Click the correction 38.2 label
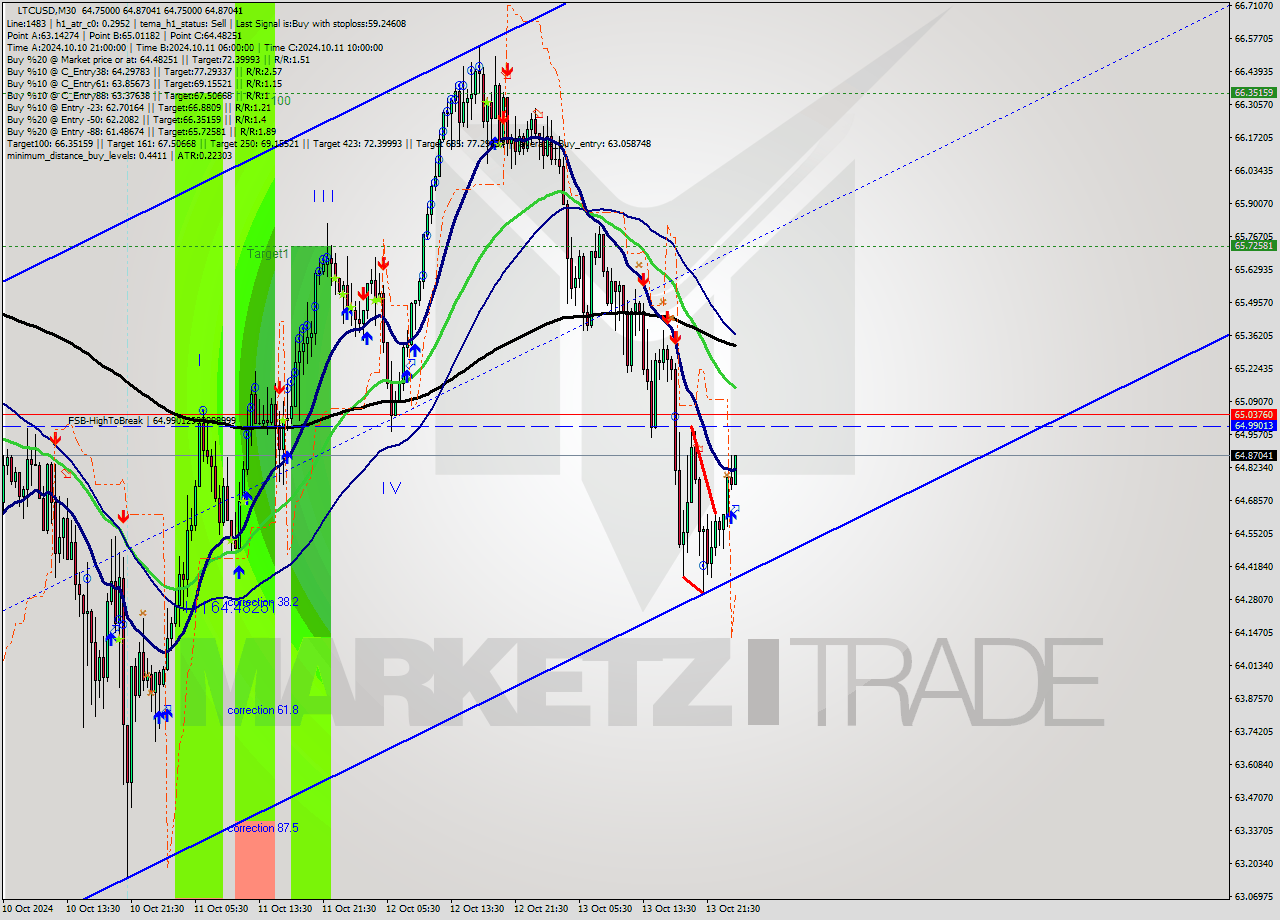Screen dimensions: 1280x920 click(x=263, y=602)
